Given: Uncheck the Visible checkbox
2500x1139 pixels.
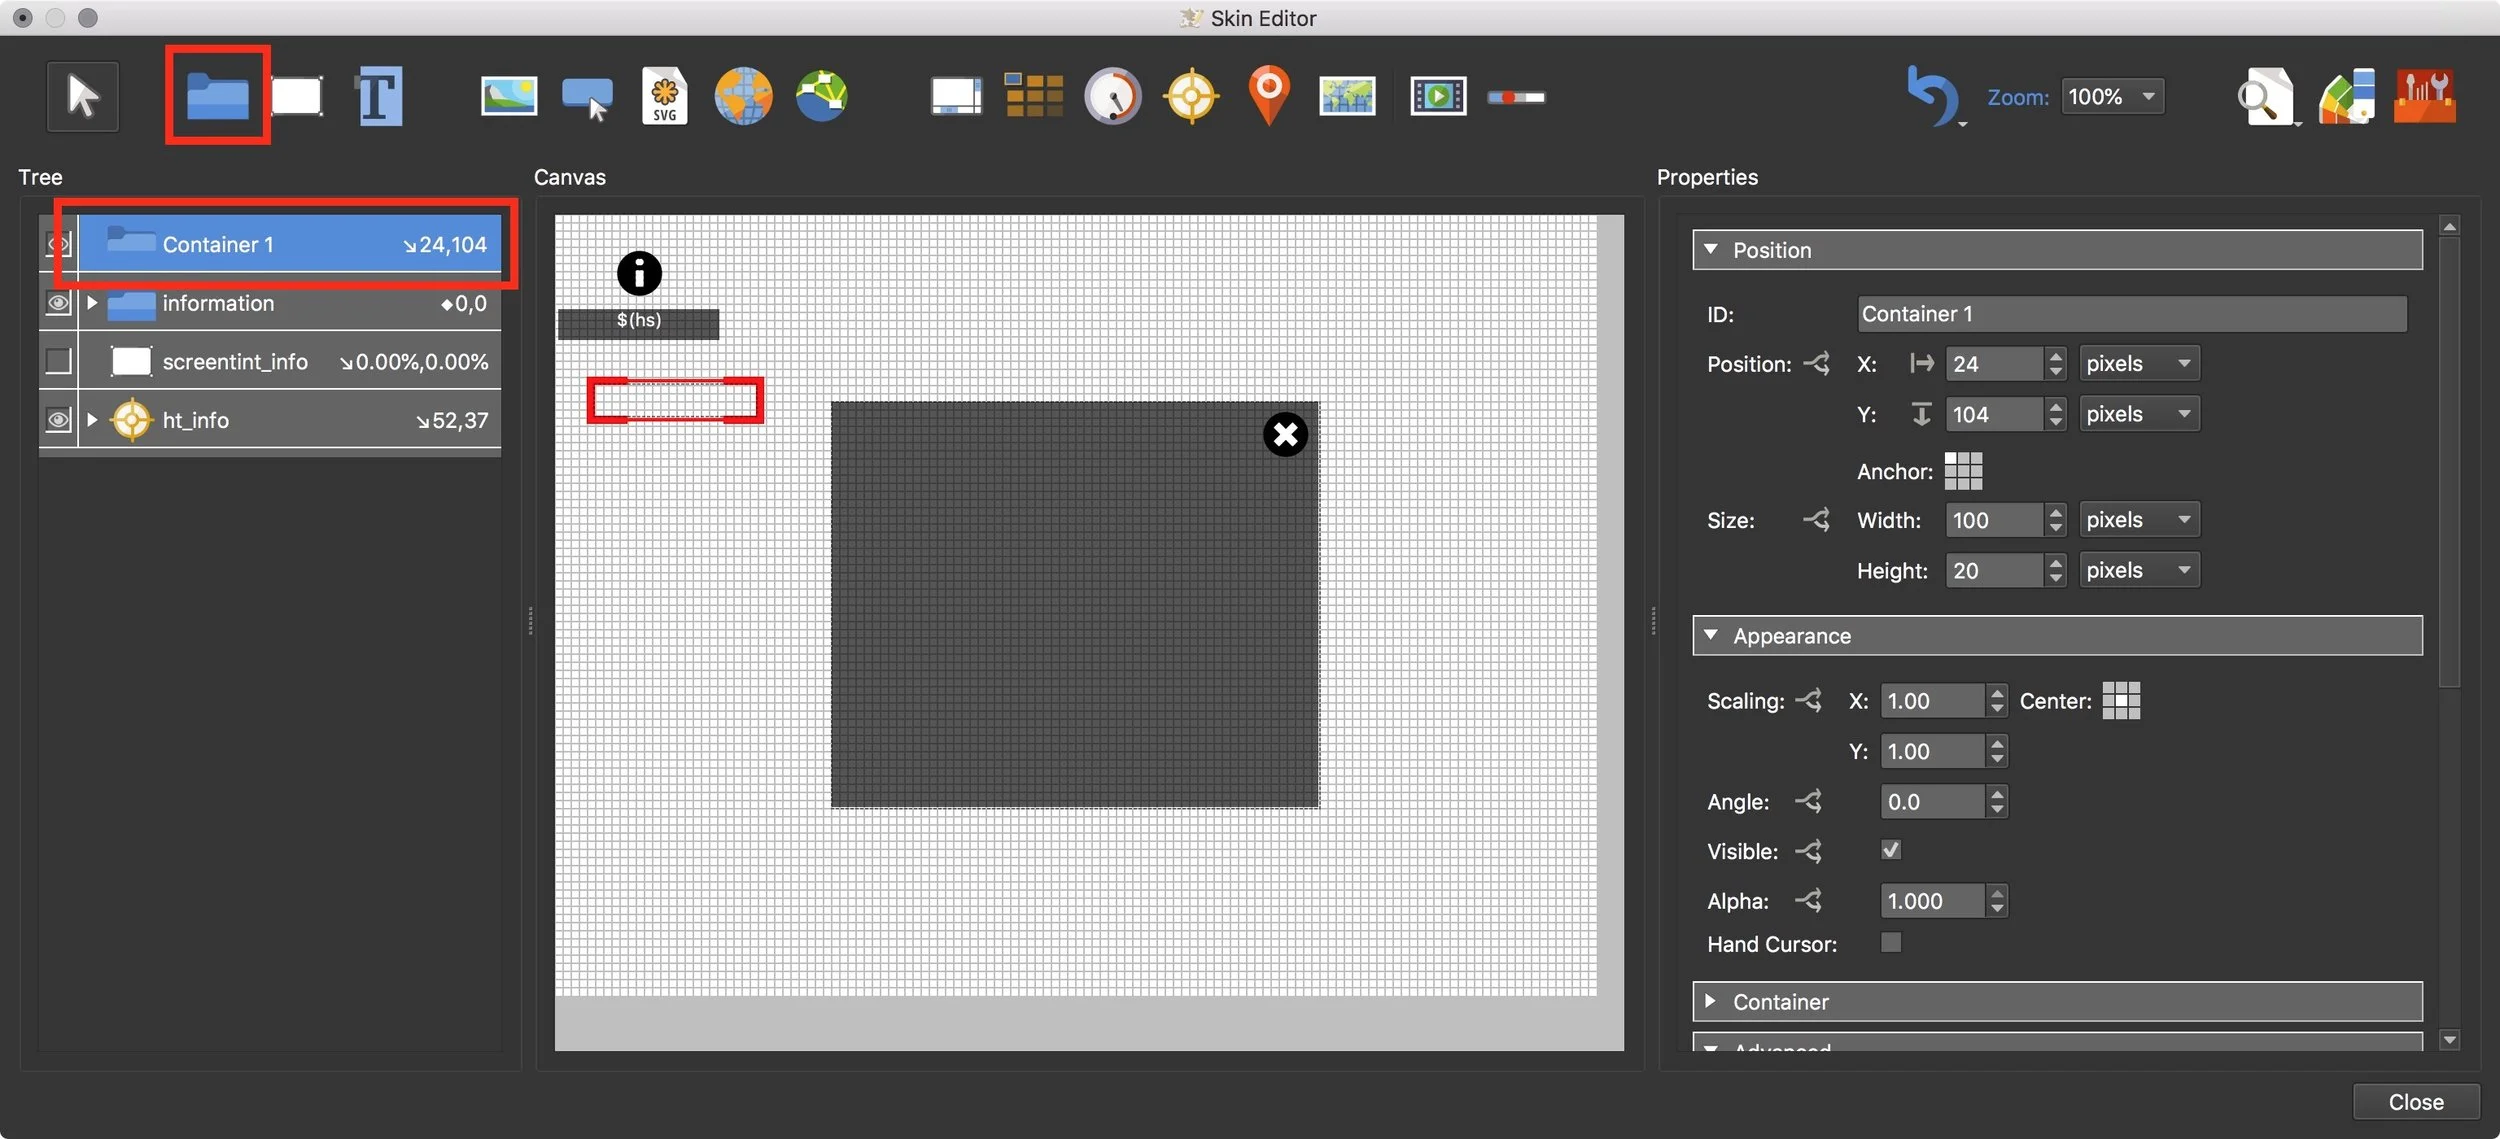Looking at the screenshot, I should [1890, 850].
